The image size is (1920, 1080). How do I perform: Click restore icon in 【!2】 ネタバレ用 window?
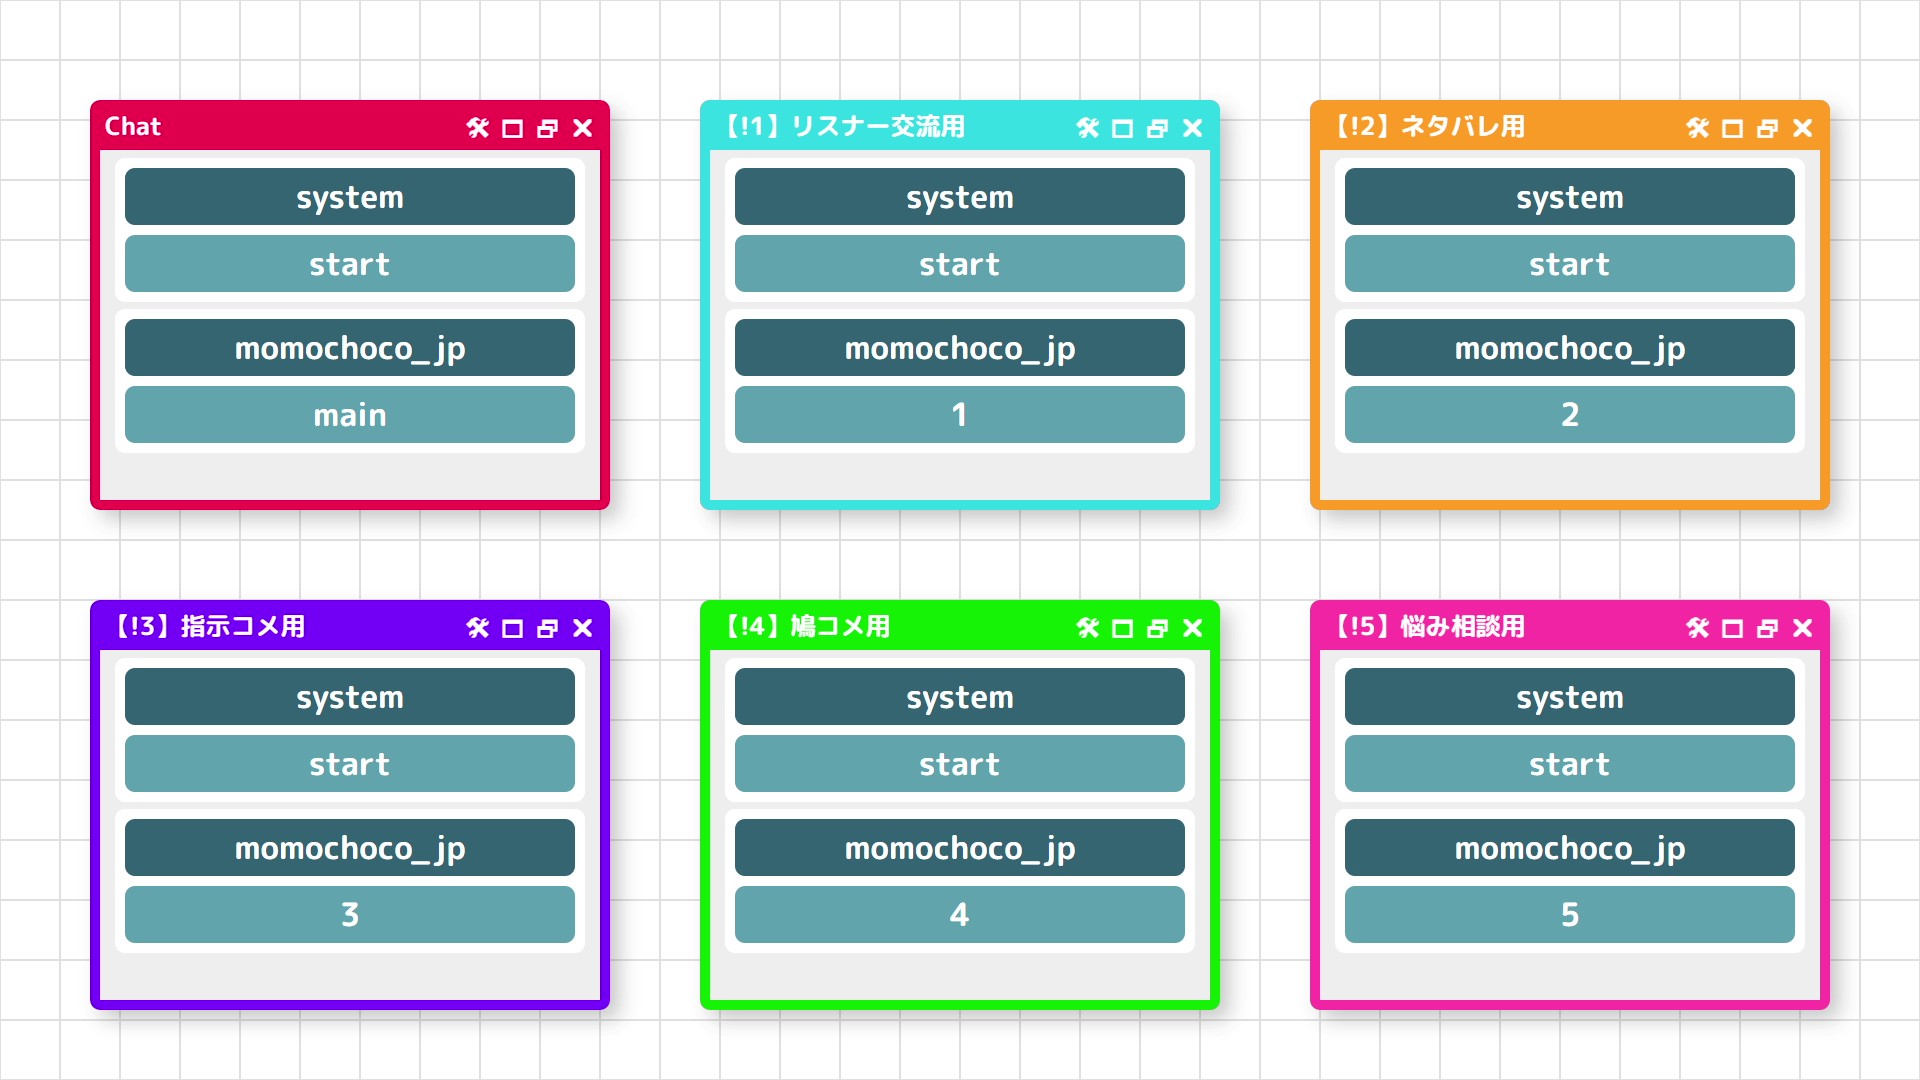click(1768, 128)
